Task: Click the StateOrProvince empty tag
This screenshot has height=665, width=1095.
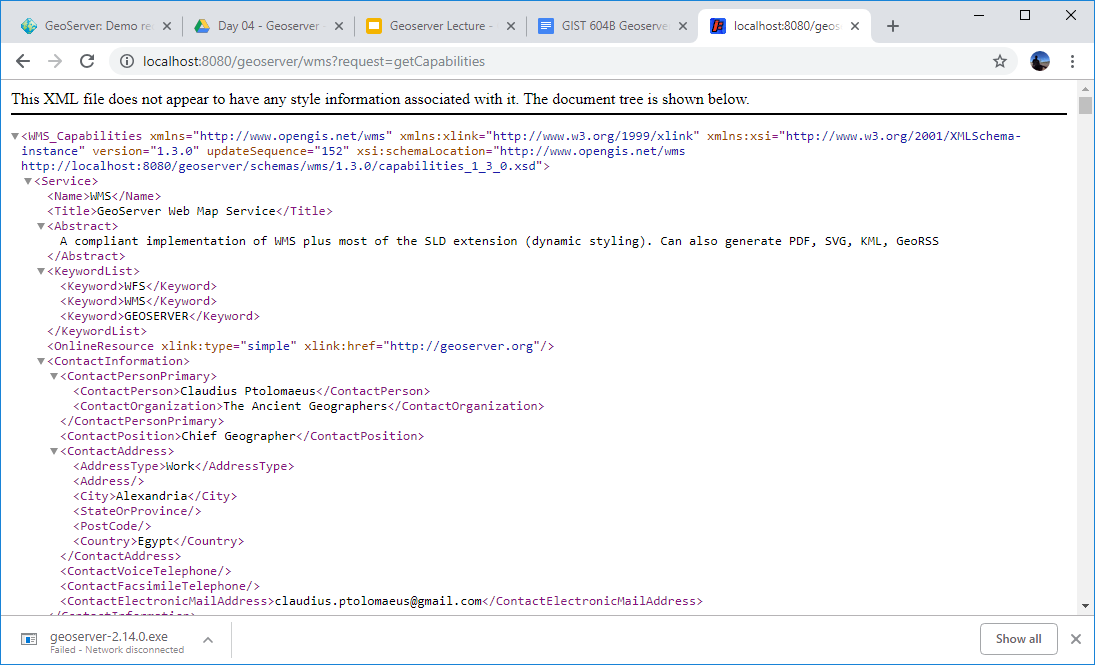Action: pos(137,511)
